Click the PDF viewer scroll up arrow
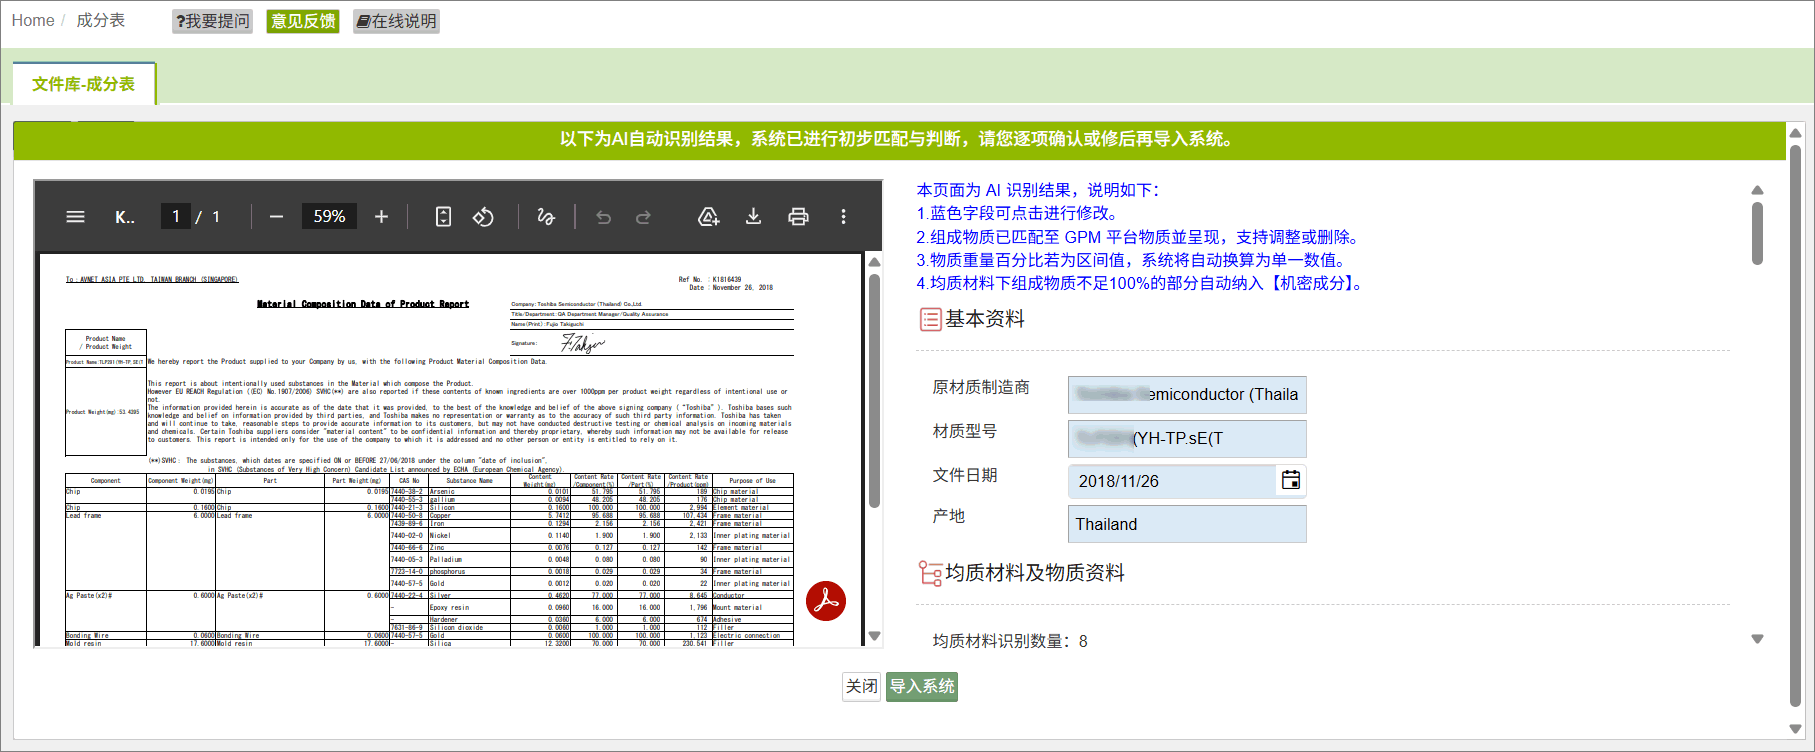The image size is (1815, 752). tap(874, 262)
